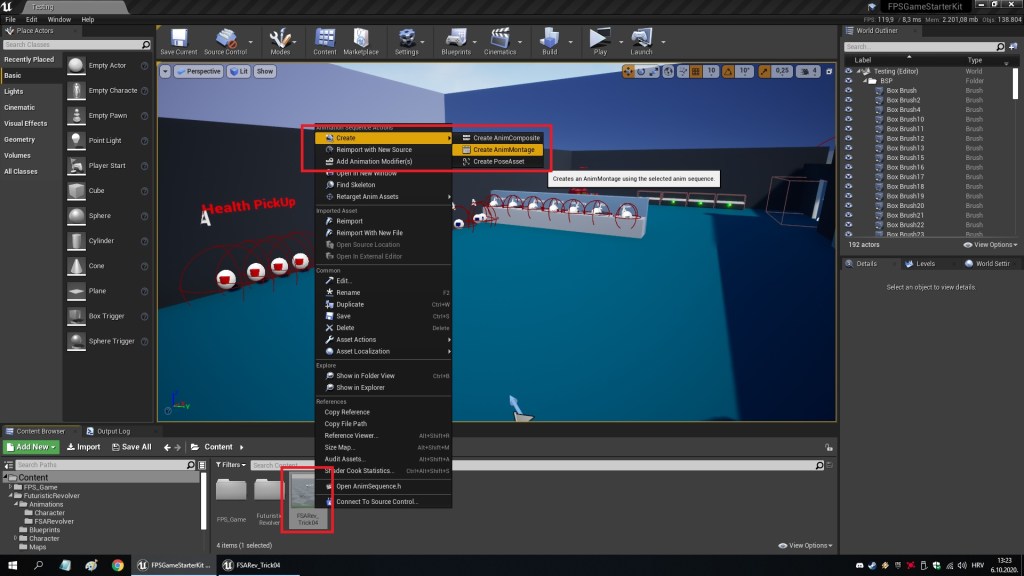Click the World Outliner search field

click(x=925, y=46)
